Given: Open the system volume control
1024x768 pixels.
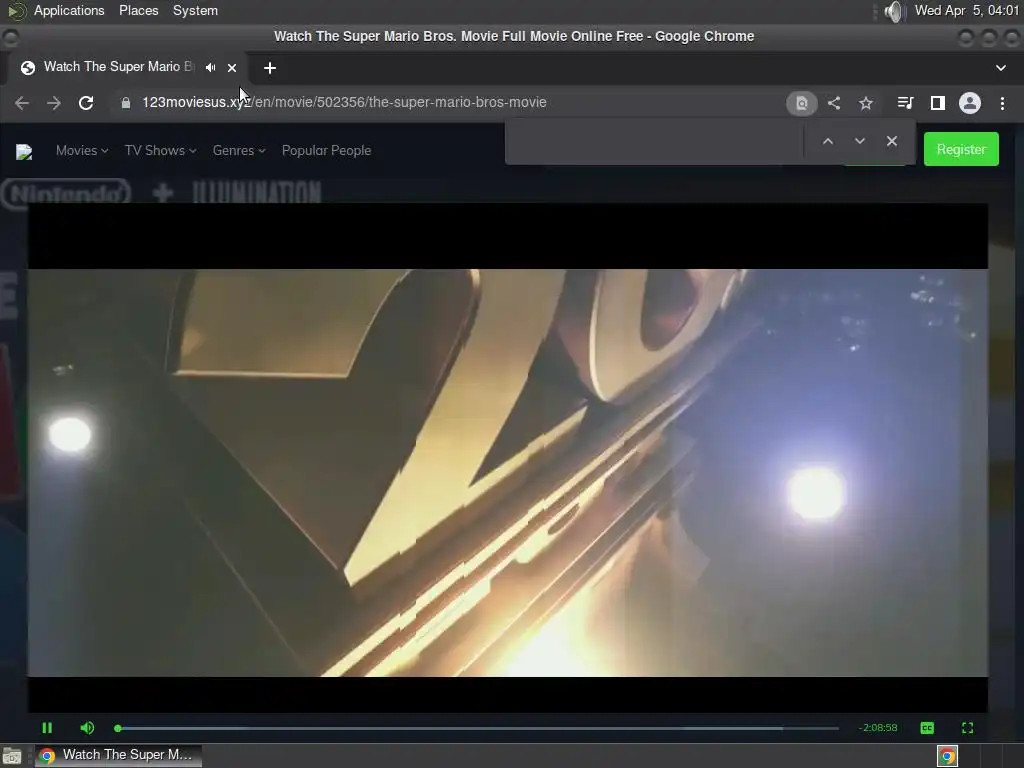Looking at the screenshot, I should click(x=893, y=11).
